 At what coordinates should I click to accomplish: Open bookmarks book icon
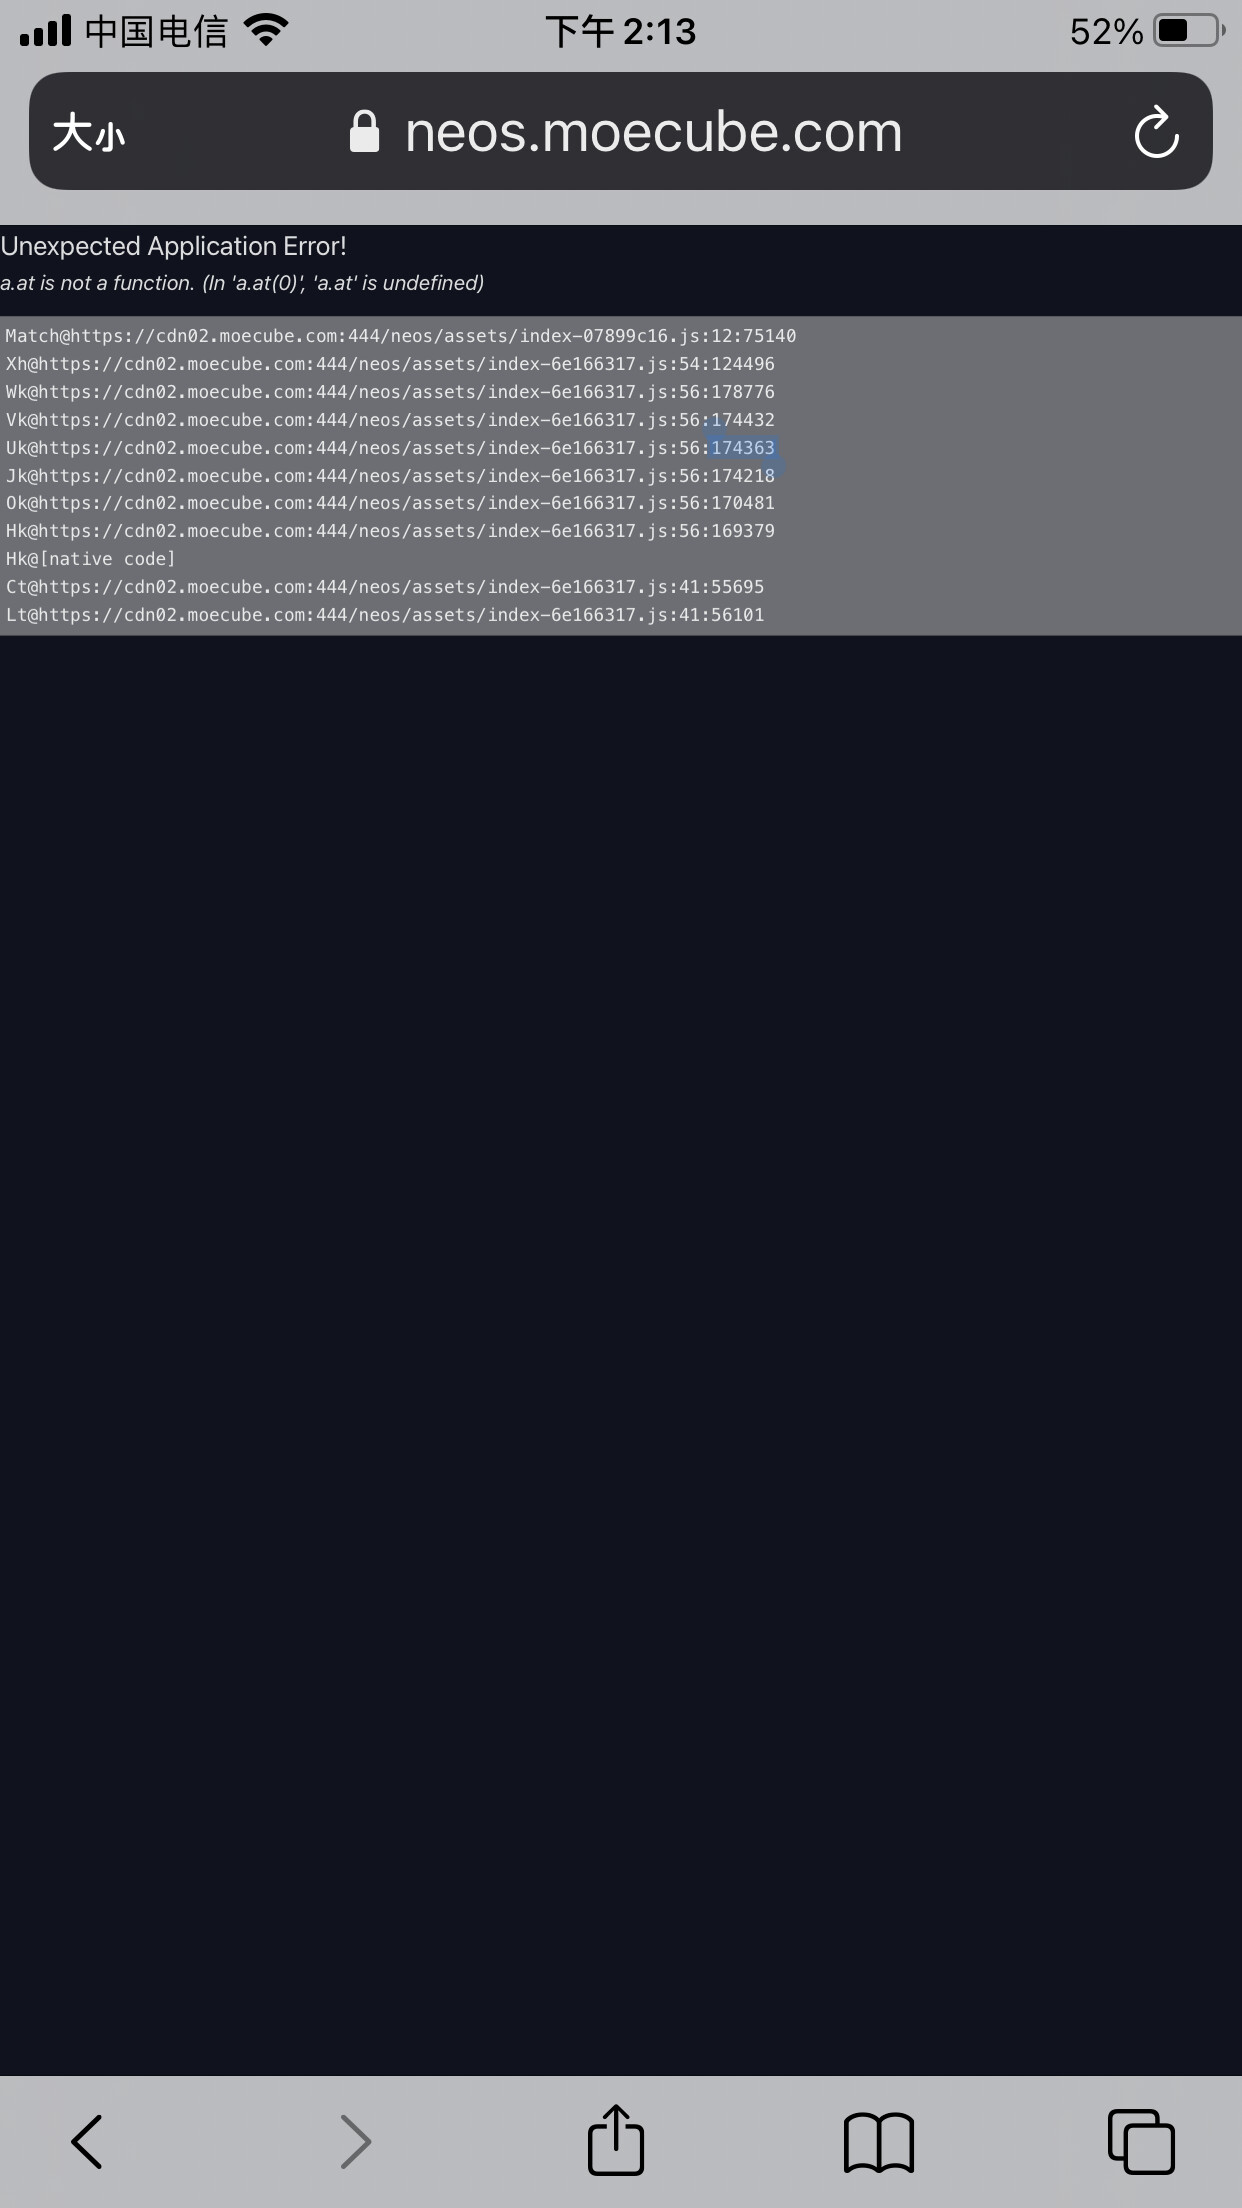click(x=879, y=2142)
